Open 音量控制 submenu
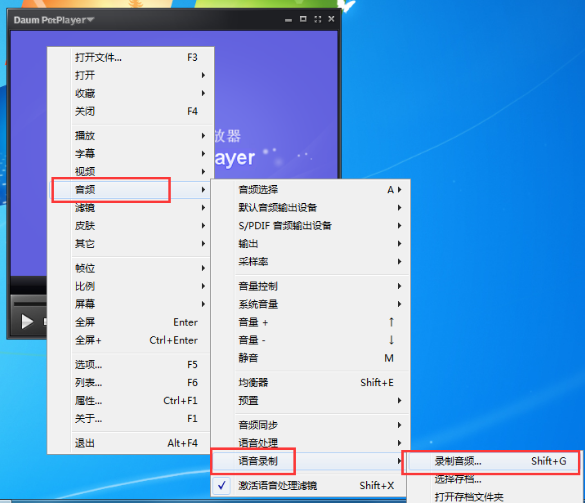Screen dimensions: 585x504 pos(311,286)
